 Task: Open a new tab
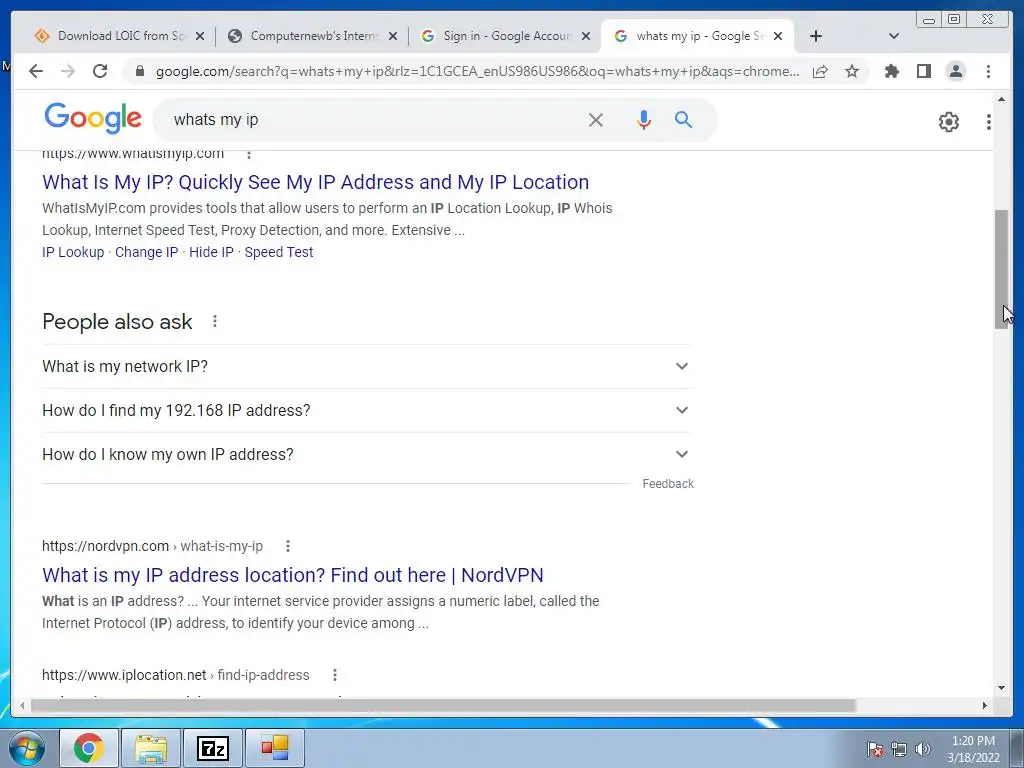point(816,37)
